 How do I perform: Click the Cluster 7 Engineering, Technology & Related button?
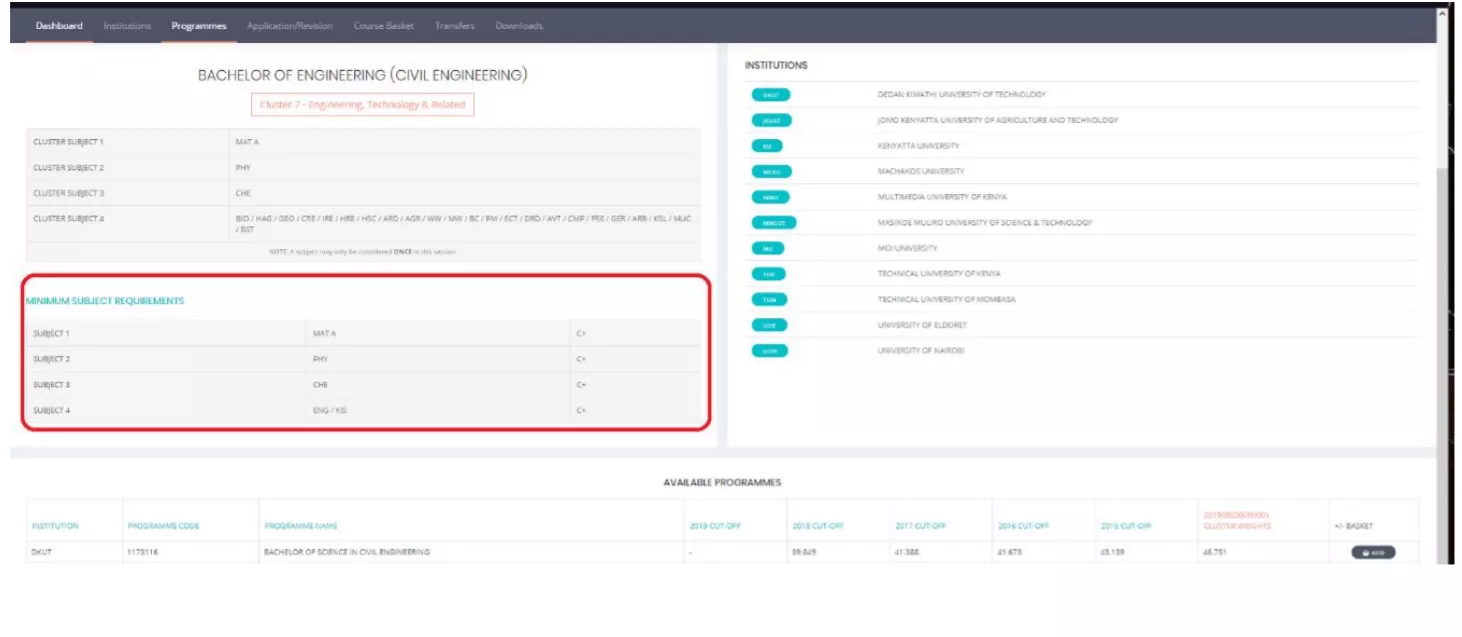coord(362,104)
